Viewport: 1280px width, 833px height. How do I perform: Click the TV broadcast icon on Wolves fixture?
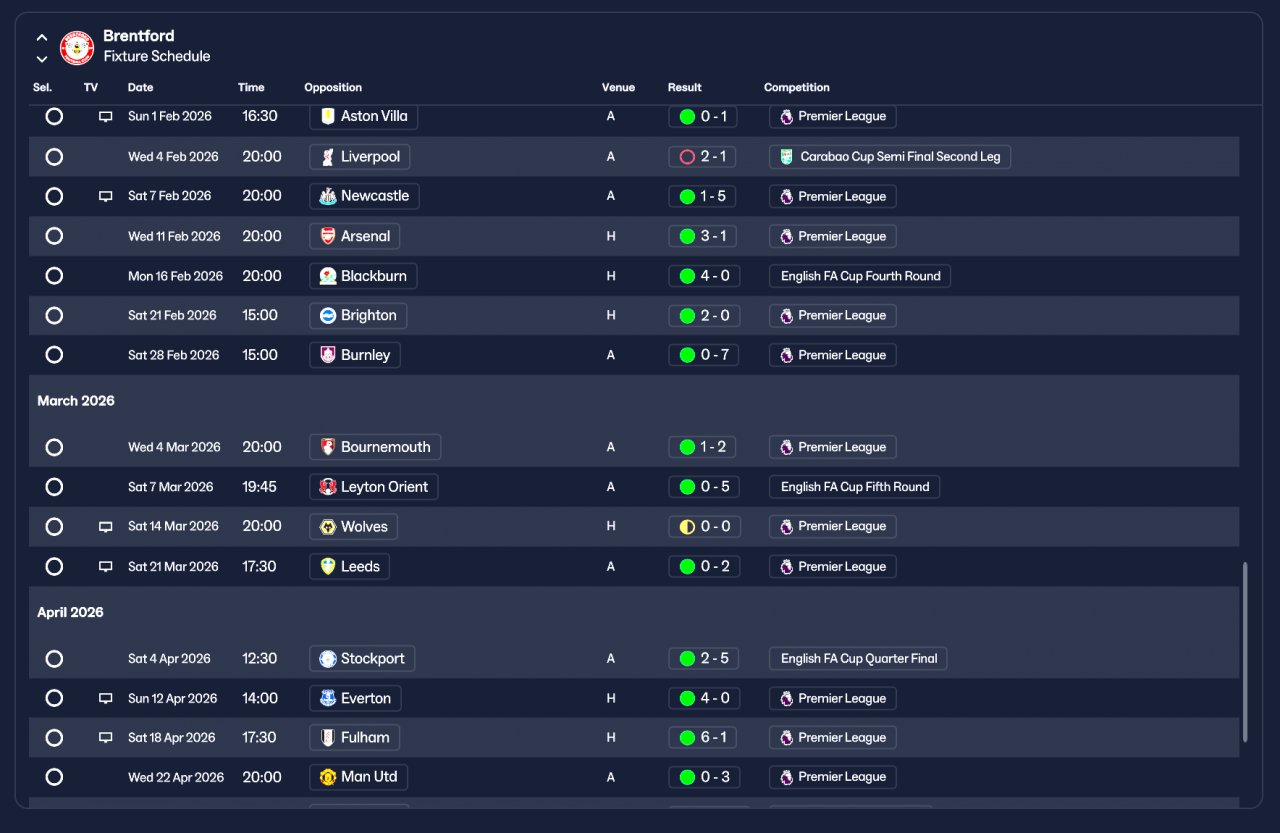coord(105,527)
